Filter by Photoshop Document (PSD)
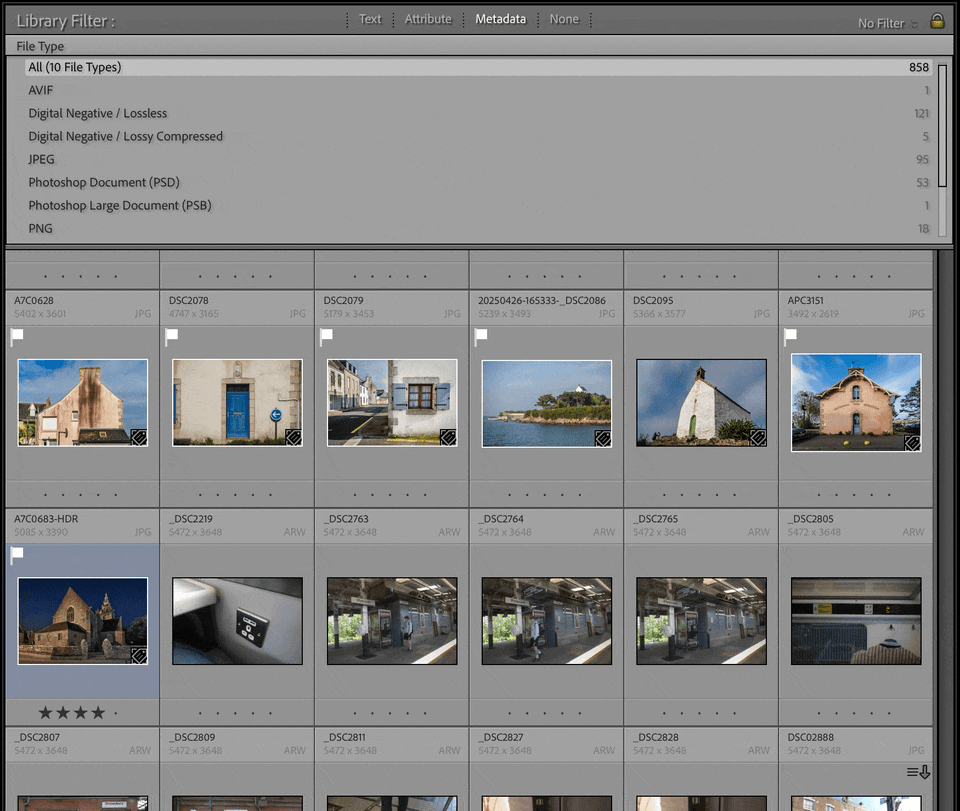 pyautogui.click(x=478, y=182)
